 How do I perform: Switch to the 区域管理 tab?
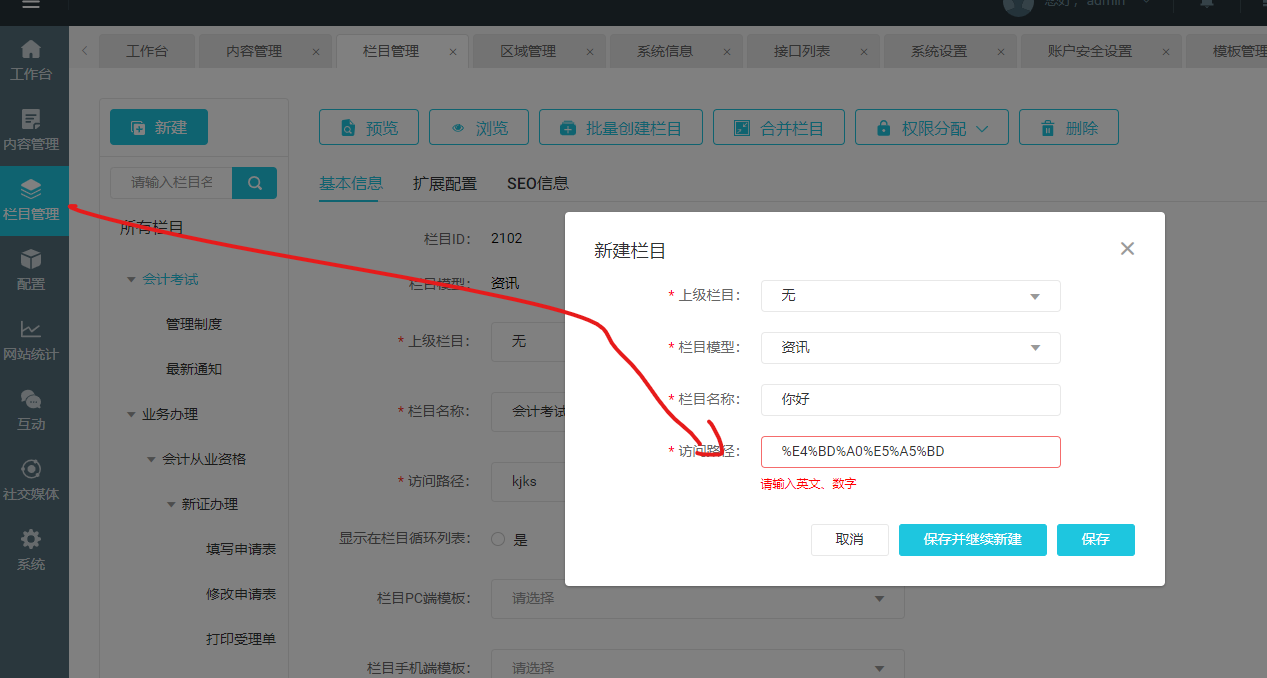528,51
